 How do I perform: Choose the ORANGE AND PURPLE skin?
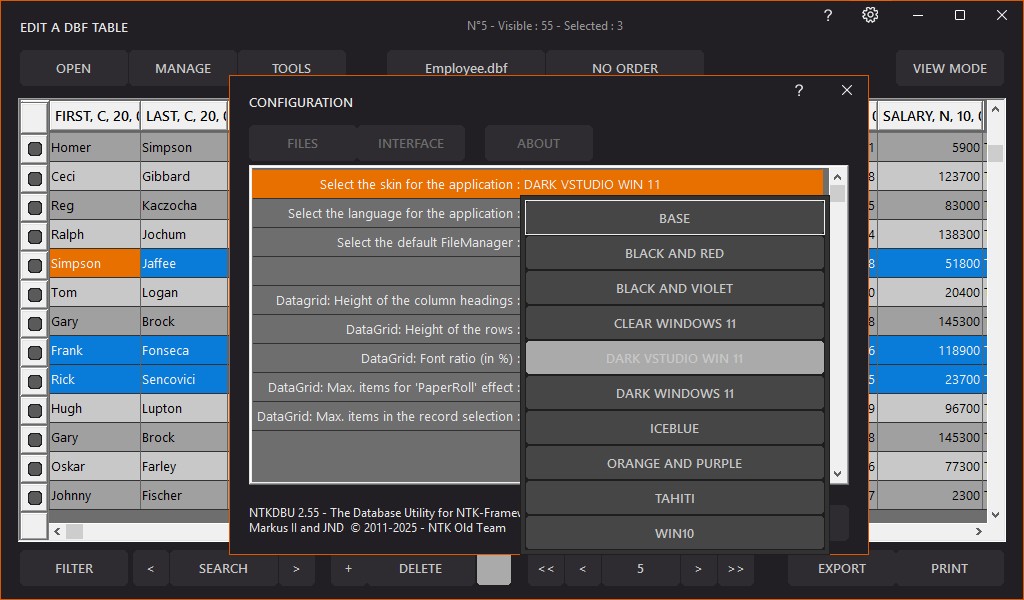[675, 463]
